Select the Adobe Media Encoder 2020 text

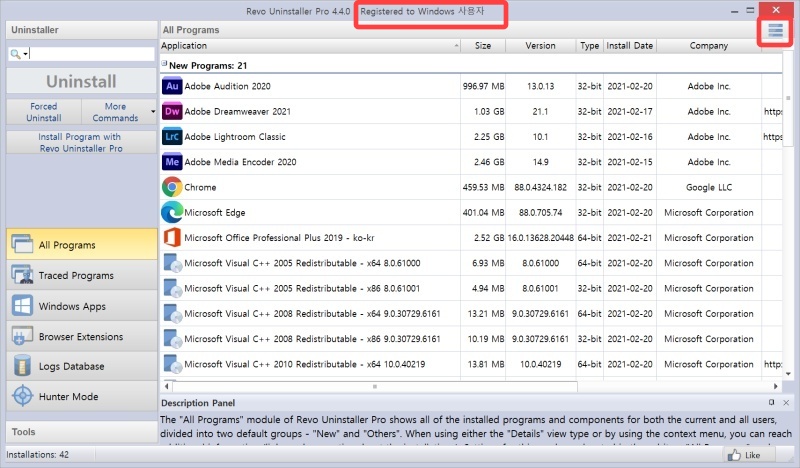[240, 162]
